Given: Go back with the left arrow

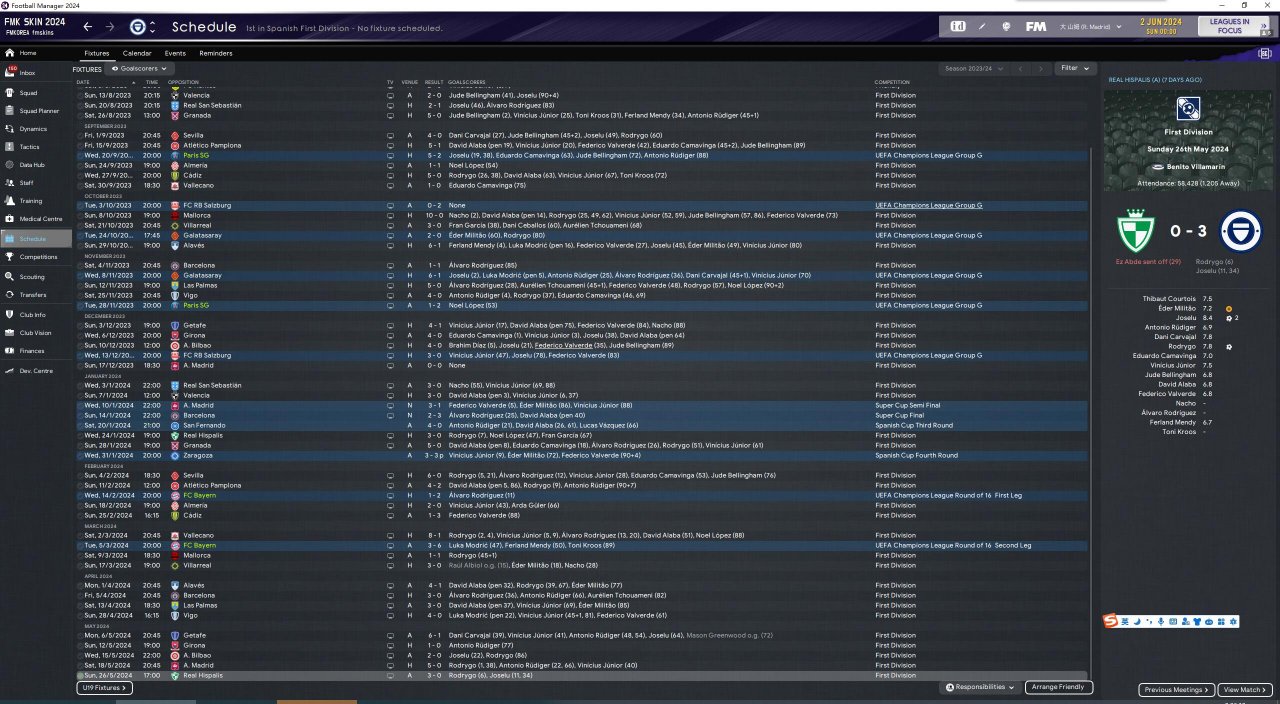Looking at the screenshot, I should tap(88, 26).
